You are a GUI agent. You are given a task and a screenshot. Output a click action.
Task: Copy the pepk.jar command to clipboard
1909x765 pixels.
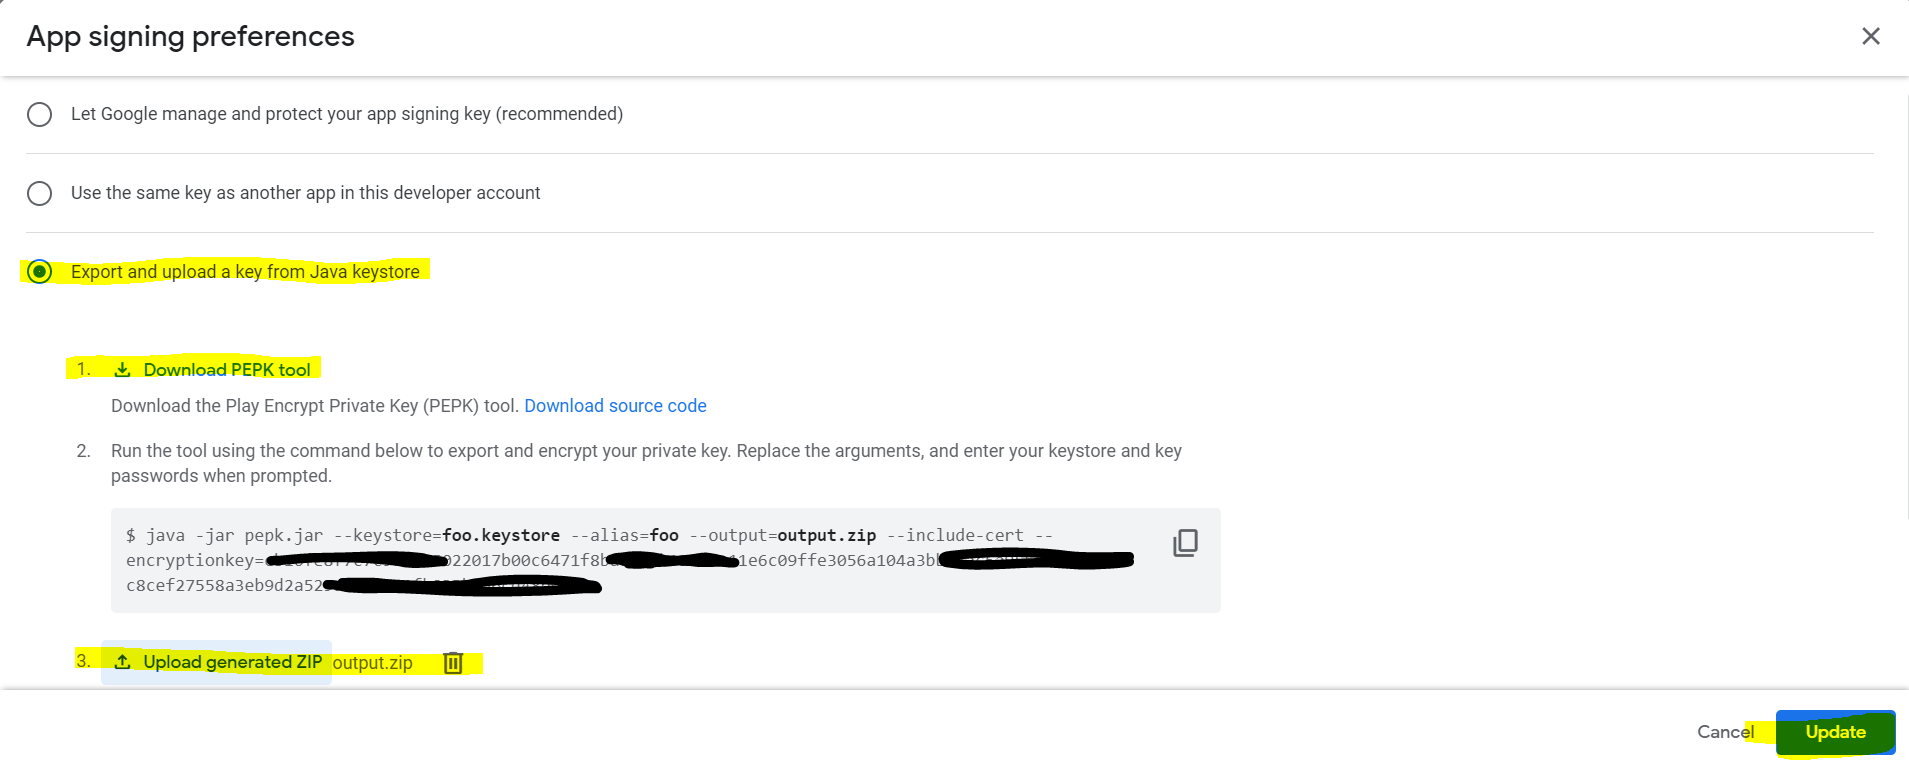pos(1185,543)
